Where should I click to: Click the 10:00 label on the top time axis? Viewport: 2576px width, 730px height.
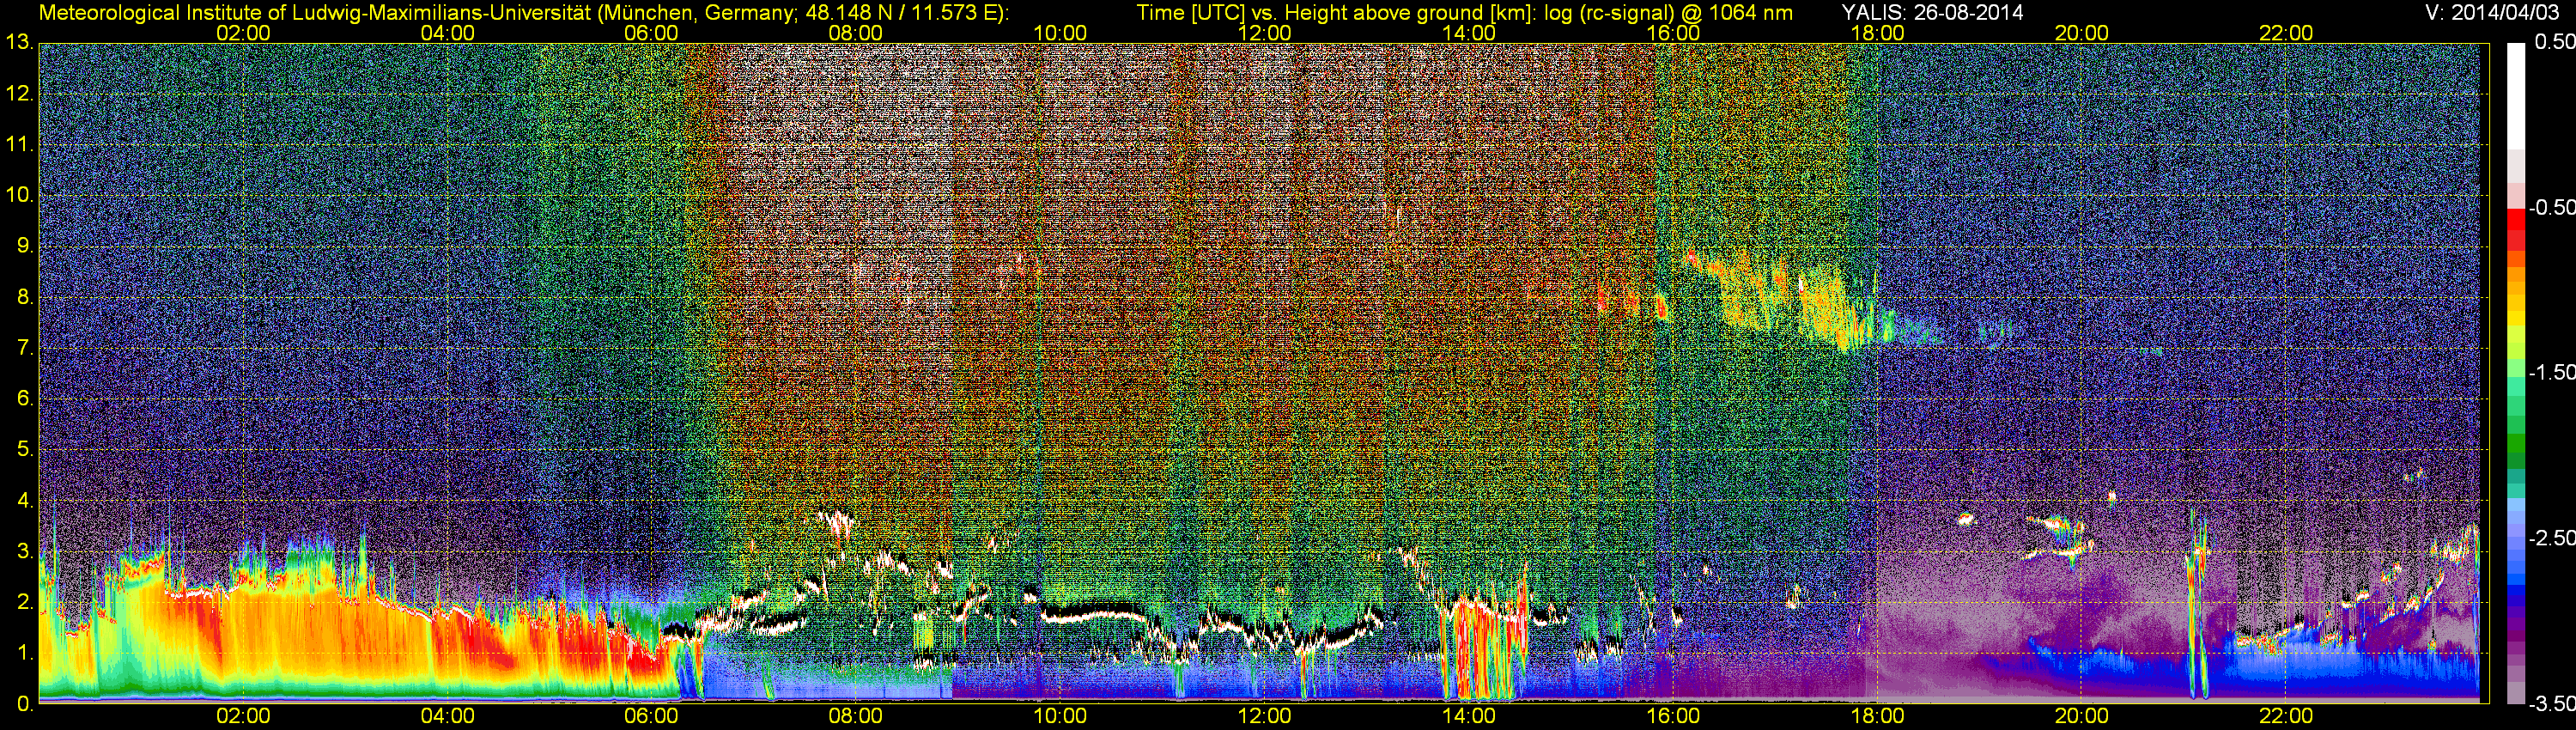coord(1059,33)
